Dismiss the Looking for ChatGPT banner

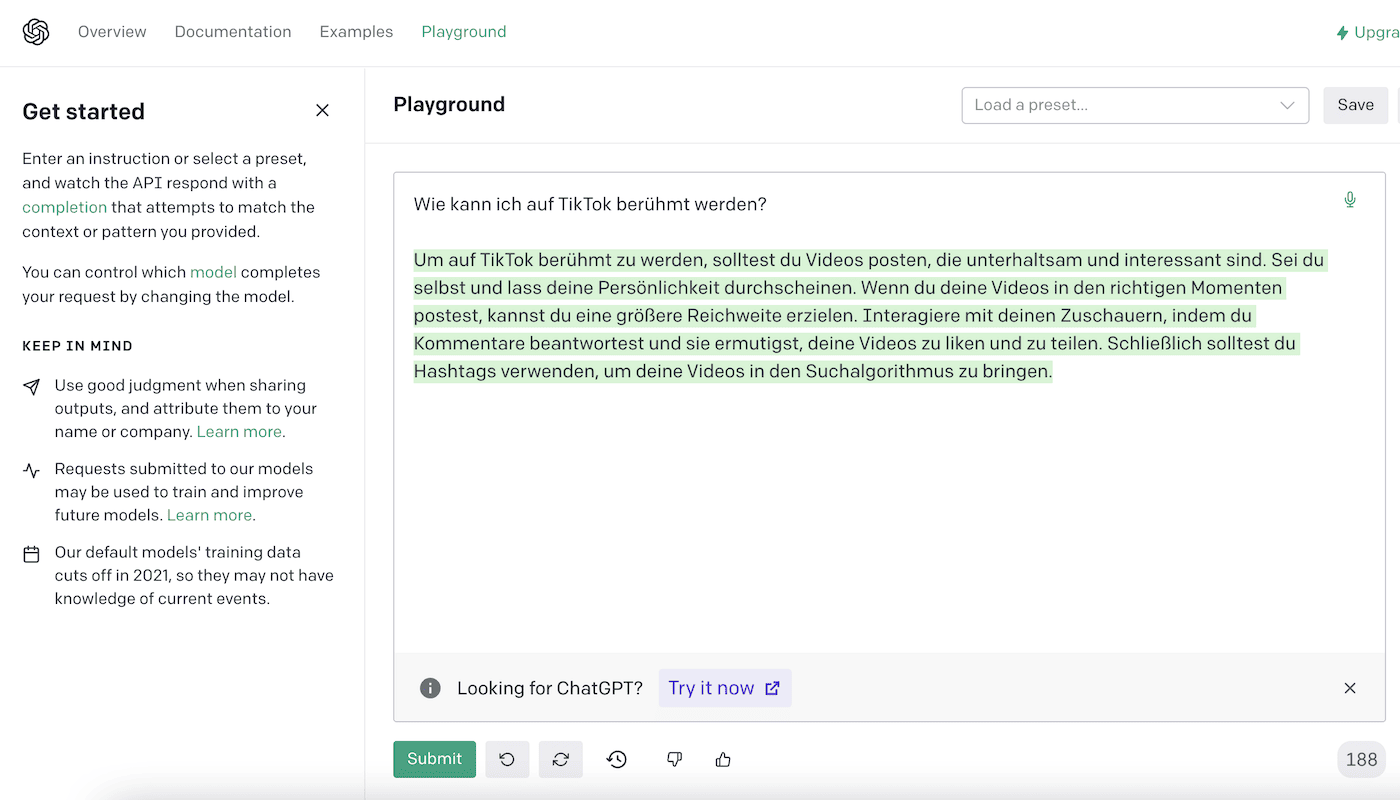tap(1350, 688)
